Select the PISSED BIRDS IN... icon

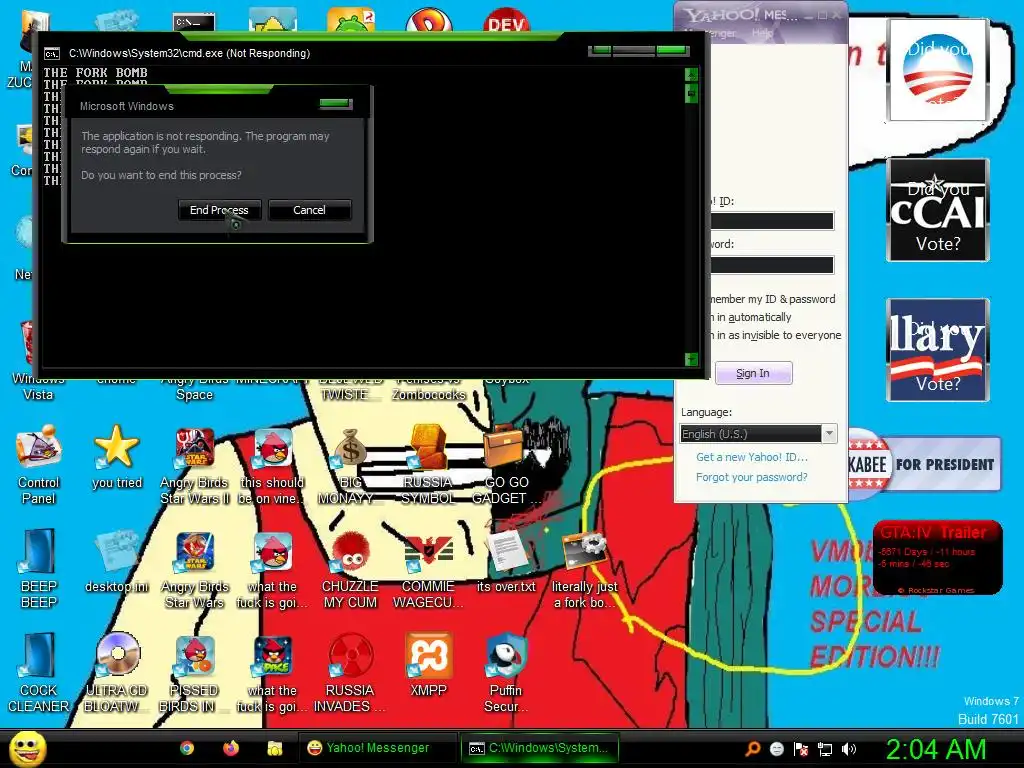[195, 673]
